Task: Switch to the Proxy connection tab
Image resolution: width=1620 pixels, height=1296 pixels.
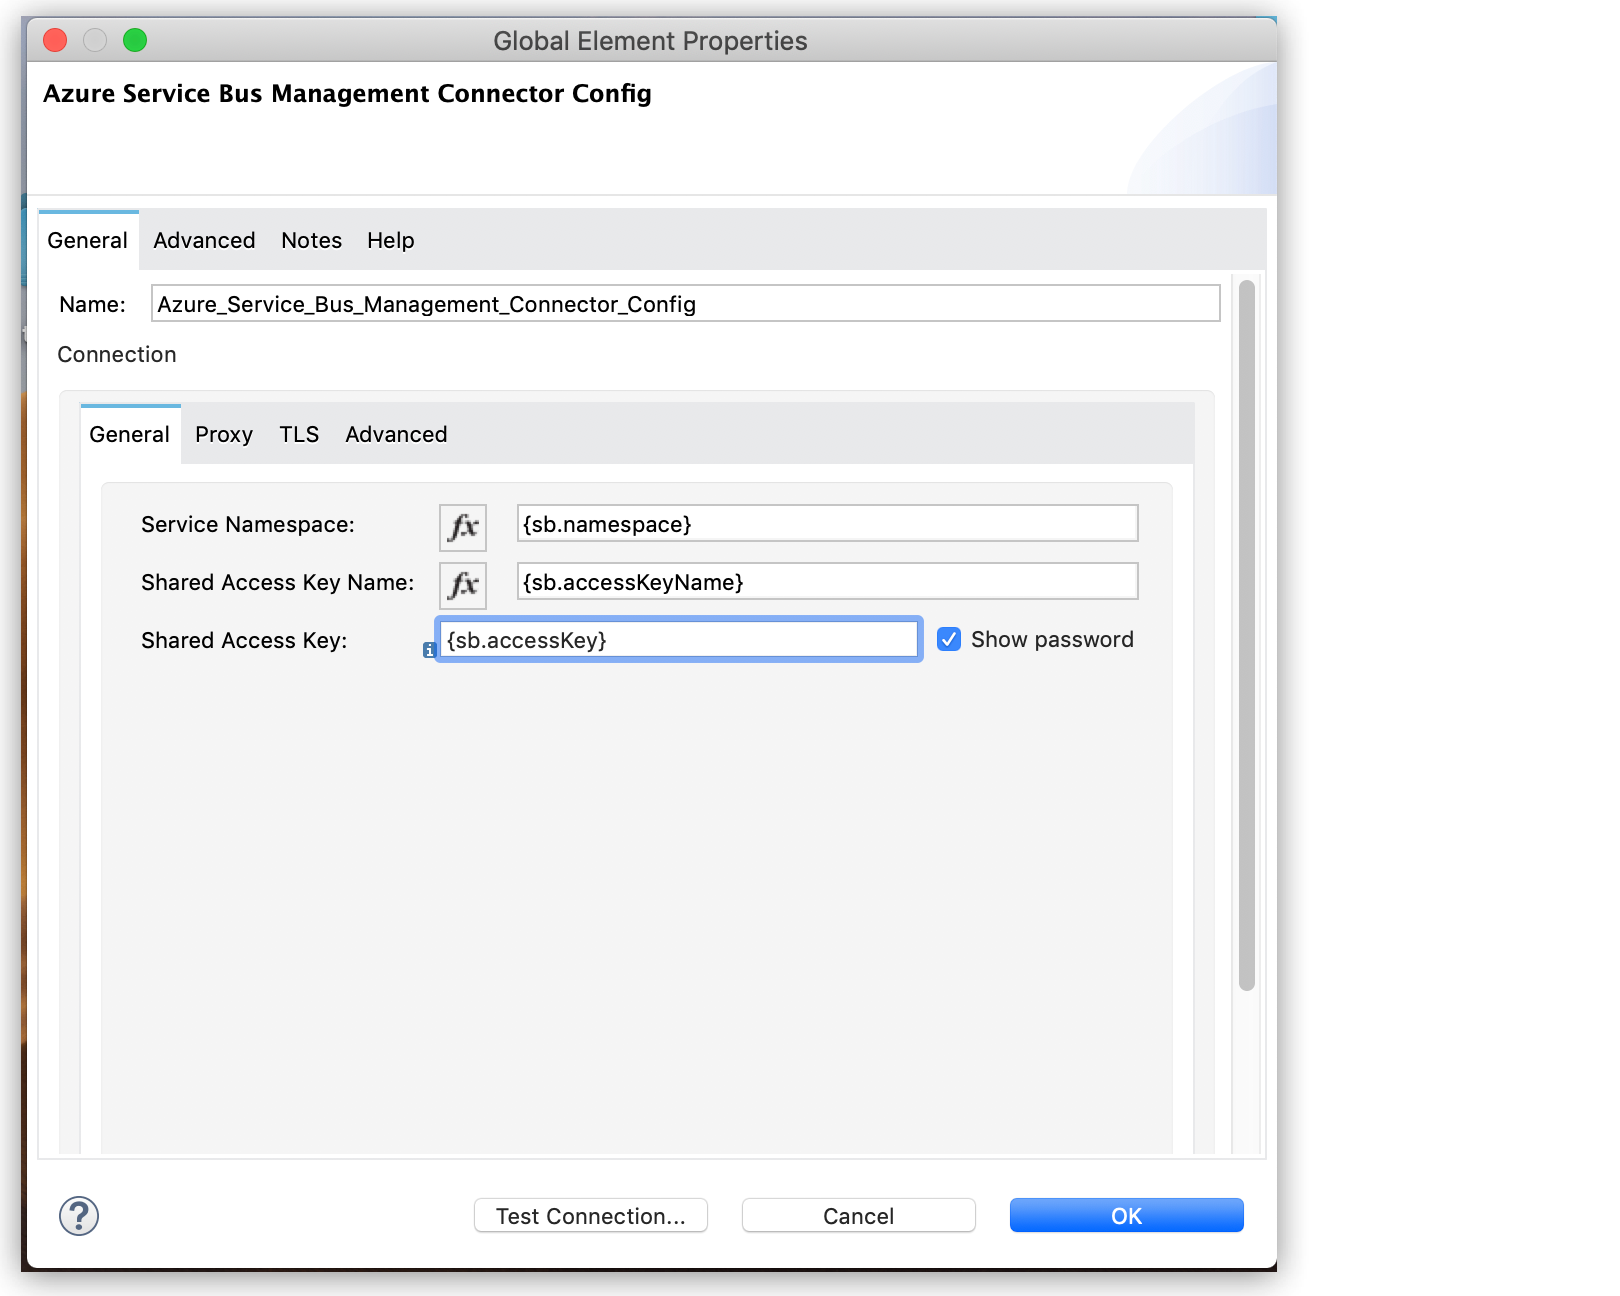Action: point(223,434)
